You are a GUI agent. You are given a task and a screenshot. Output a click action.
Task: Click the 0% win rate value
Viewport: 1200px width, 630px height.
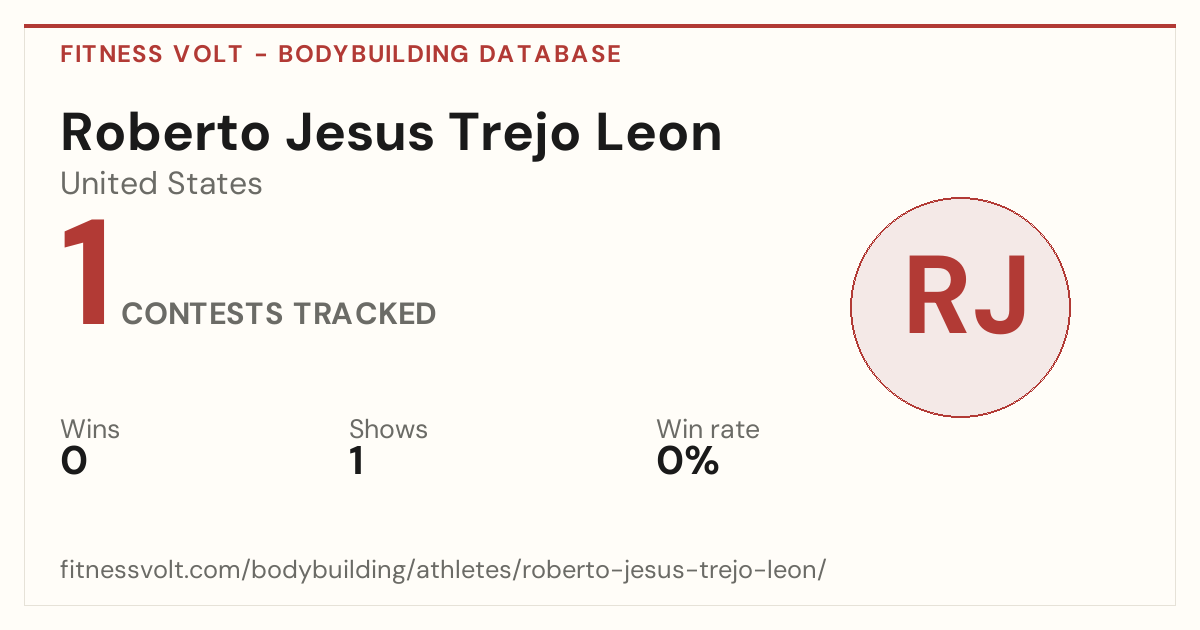coord(688,461)
